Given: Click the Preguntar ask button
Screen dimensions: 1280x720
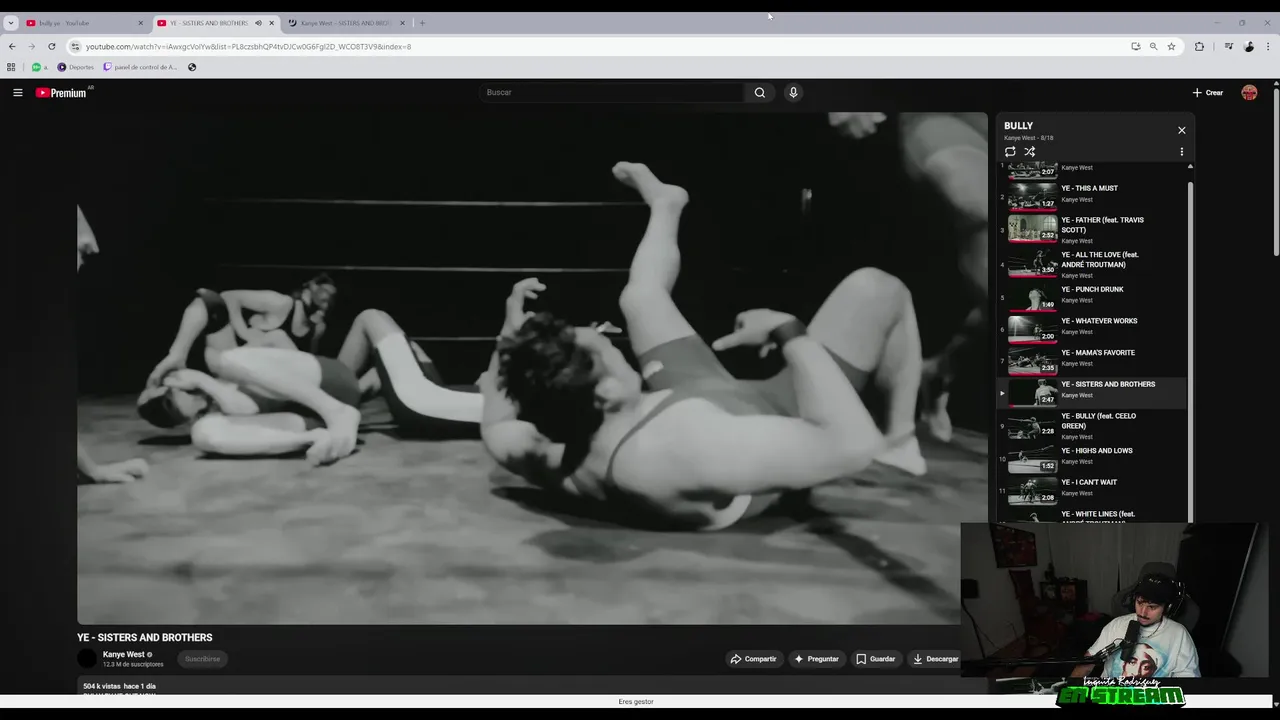Looking at the screenshot, I should [x=816, y=659].
